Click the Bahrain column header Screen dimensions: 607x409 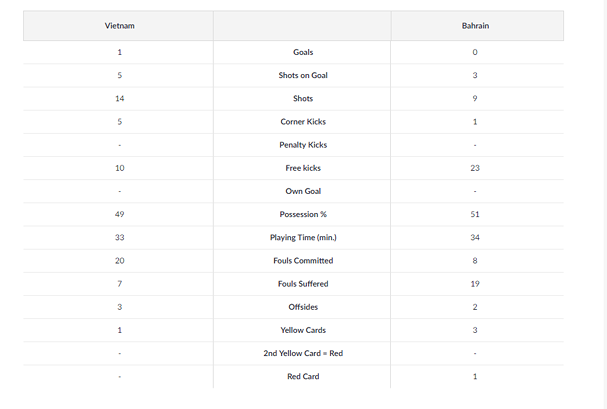(475, 25)
